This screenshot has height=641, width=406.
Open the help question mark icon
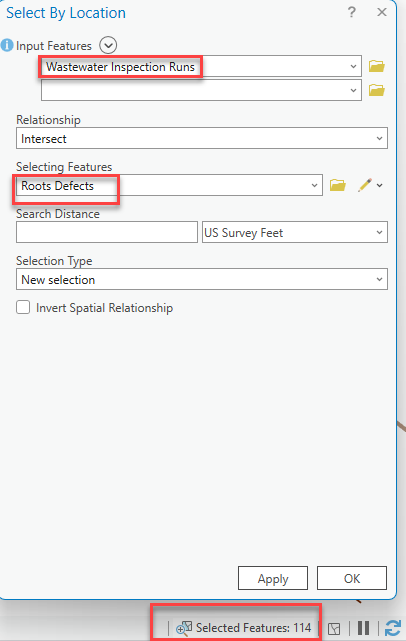click(x=352, y=12)
